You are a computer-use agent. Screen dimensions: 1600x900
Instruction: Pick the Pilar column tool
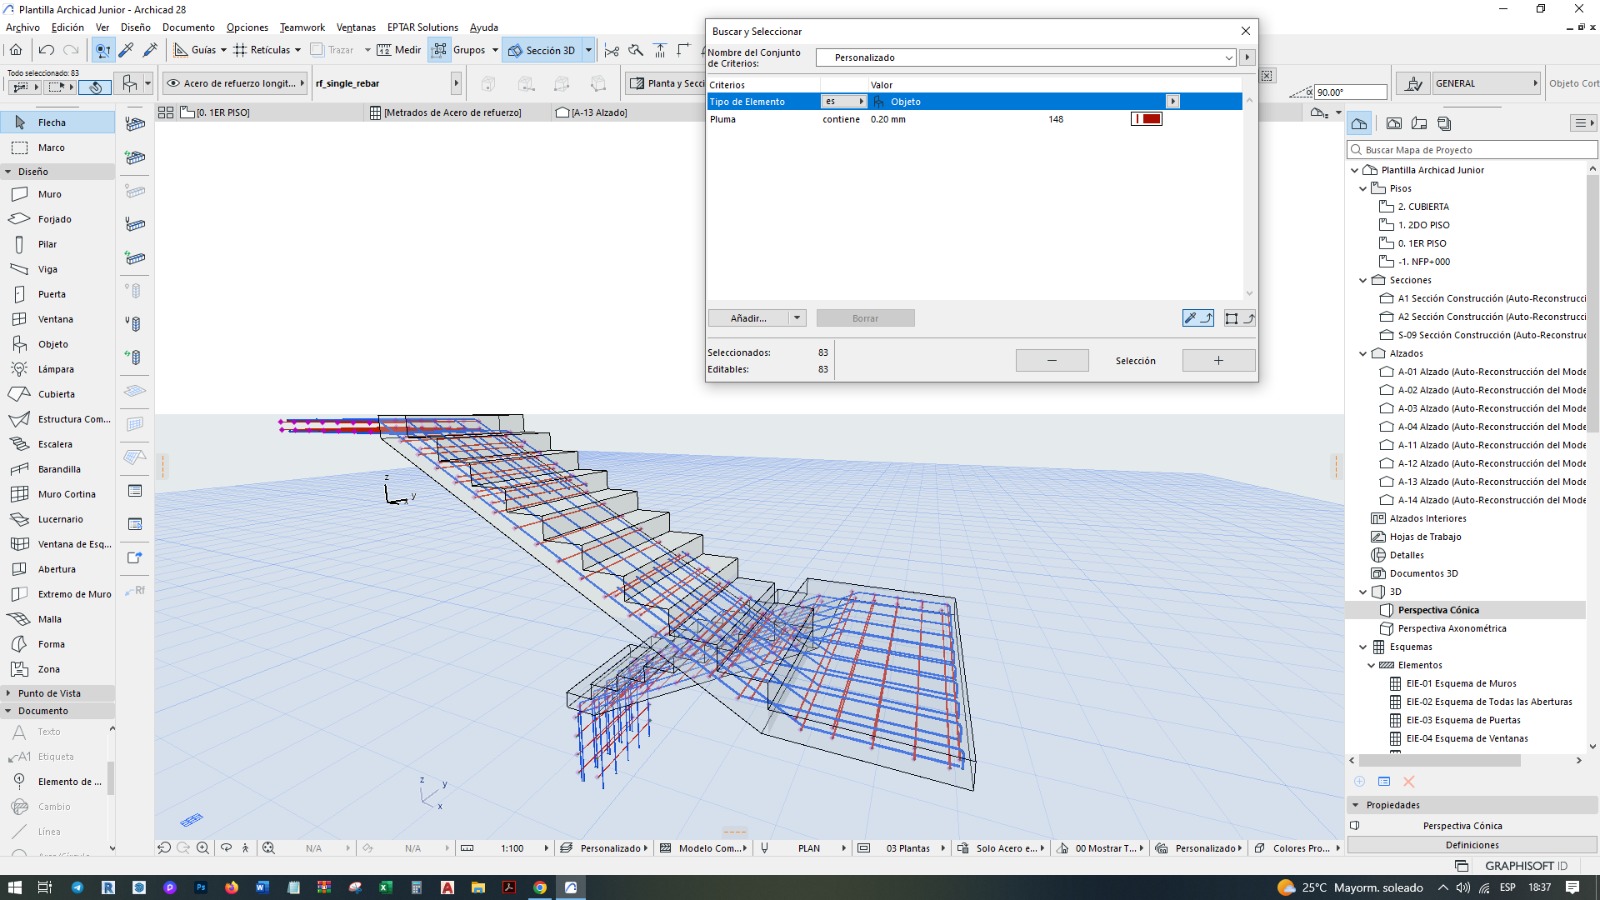57,244
